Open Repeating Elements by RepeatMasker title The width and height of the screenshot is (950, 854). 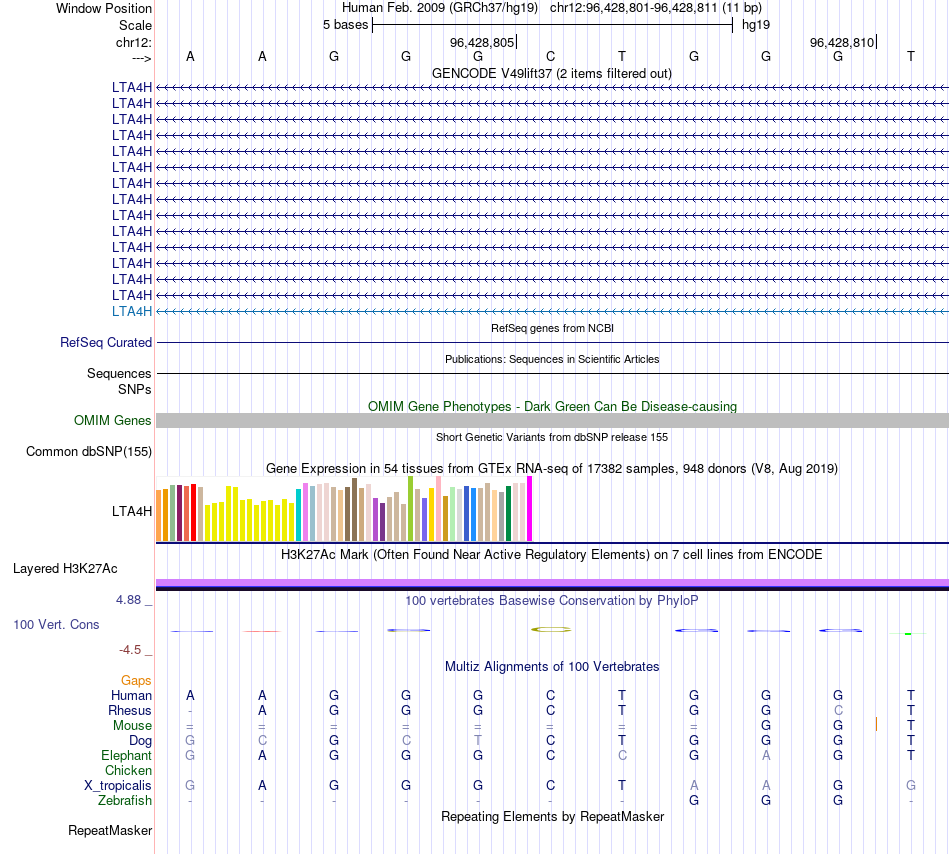(x=552, y=816)
